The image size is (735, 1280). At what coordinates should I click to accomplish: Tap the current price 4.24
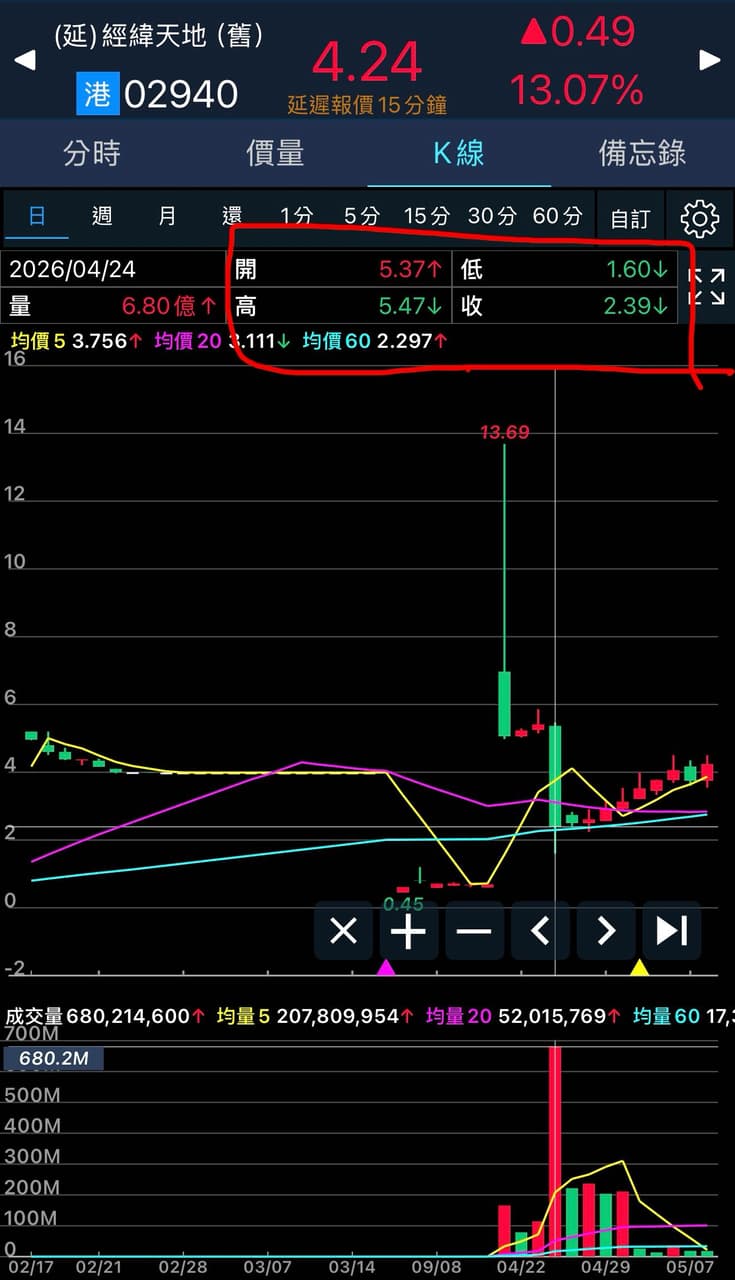click(367, 62)
